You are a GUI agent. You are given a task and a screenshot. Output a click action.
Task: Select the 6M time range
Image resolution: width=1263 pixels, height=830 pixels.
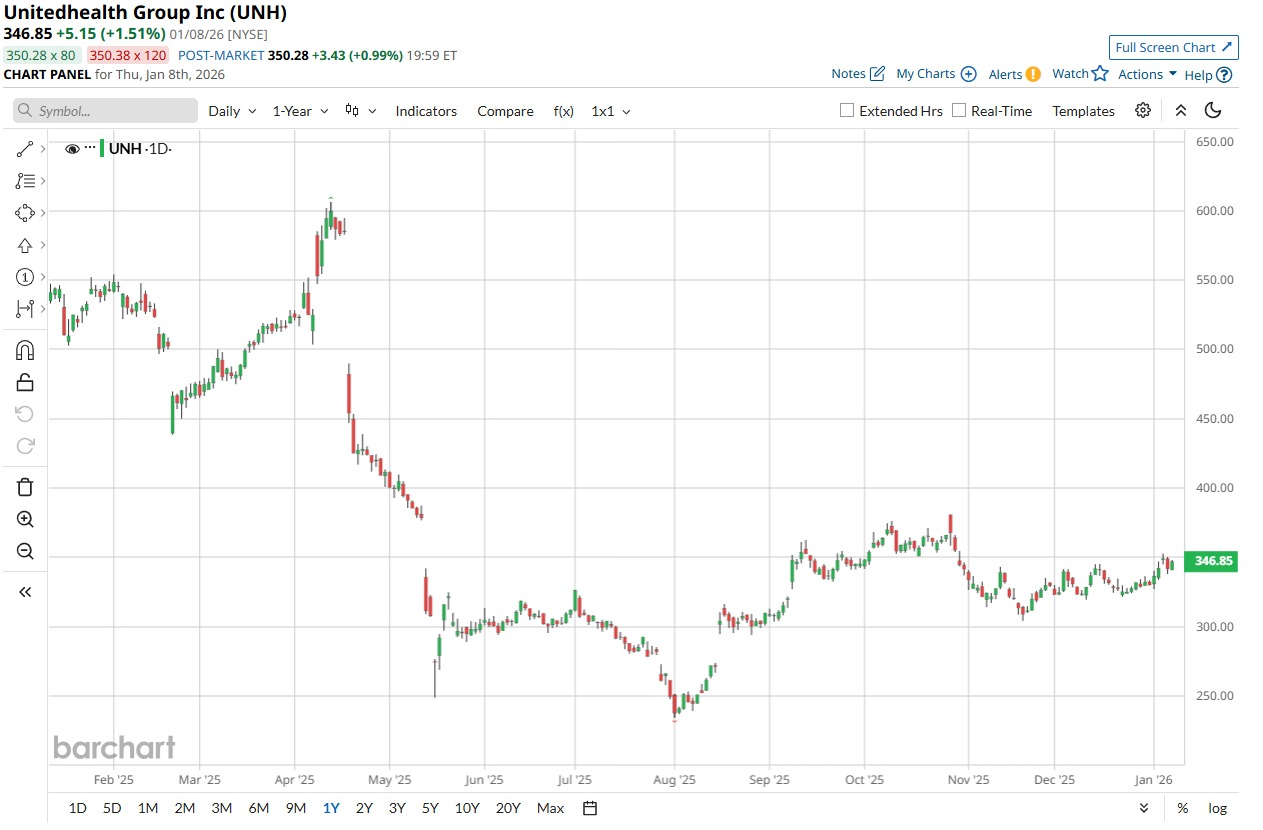pos(259,808)
